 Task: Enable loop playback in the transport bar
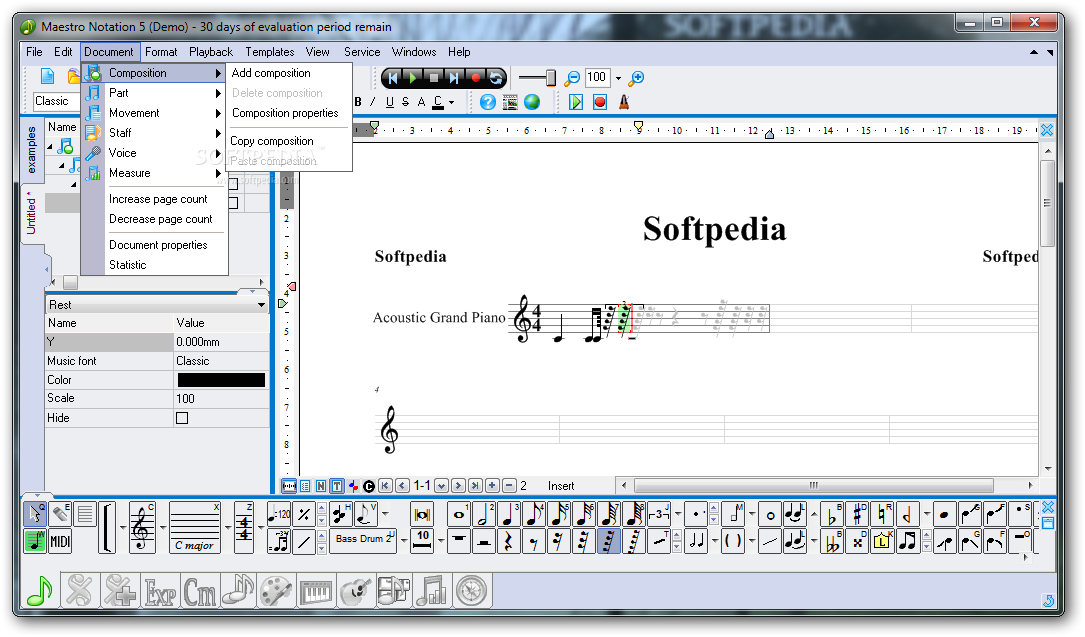point(495,78)
